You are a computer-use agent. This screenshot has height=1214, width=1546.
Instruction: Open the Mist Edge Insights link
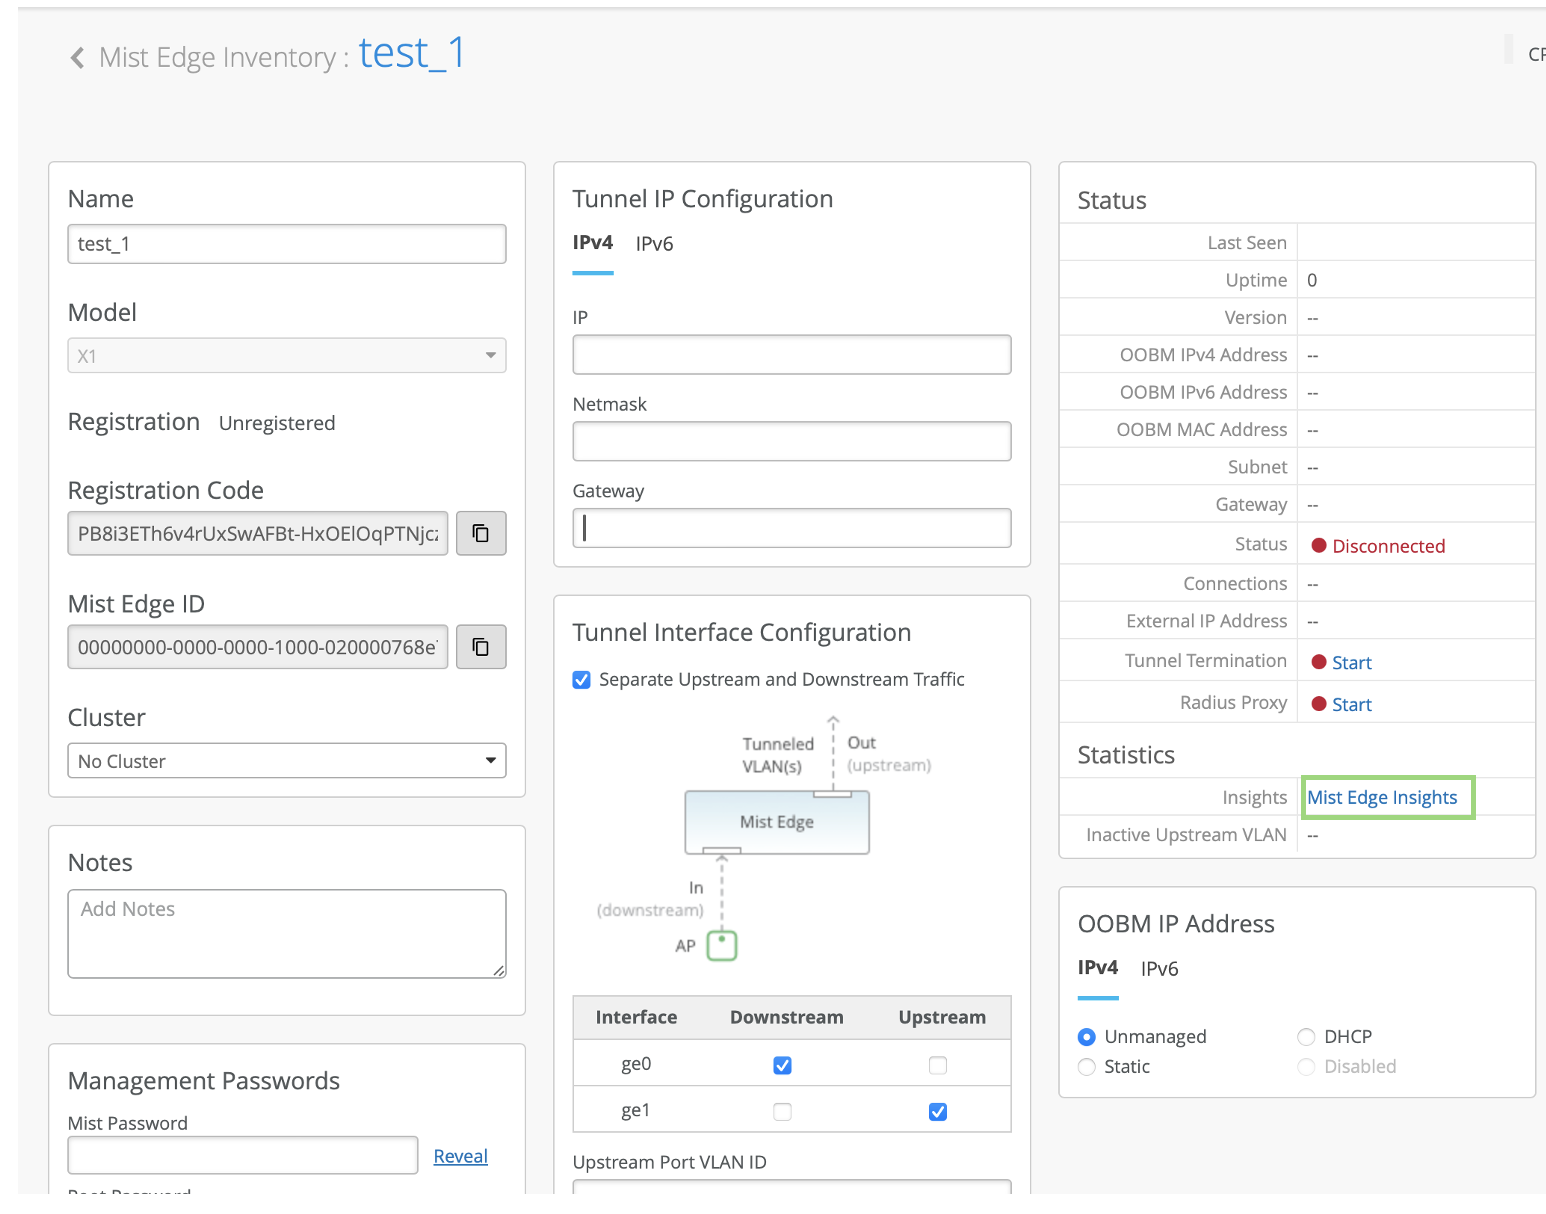point(1382,798)
